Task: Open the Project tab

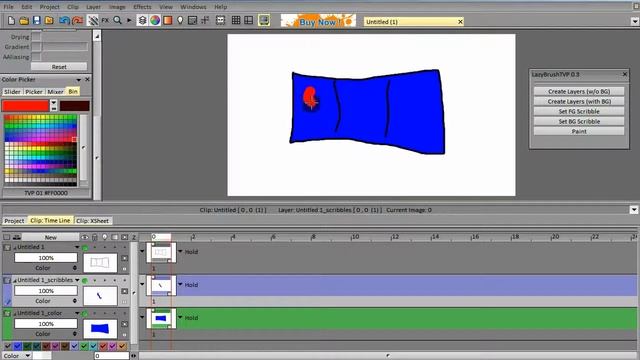Action: coord(14,221)
